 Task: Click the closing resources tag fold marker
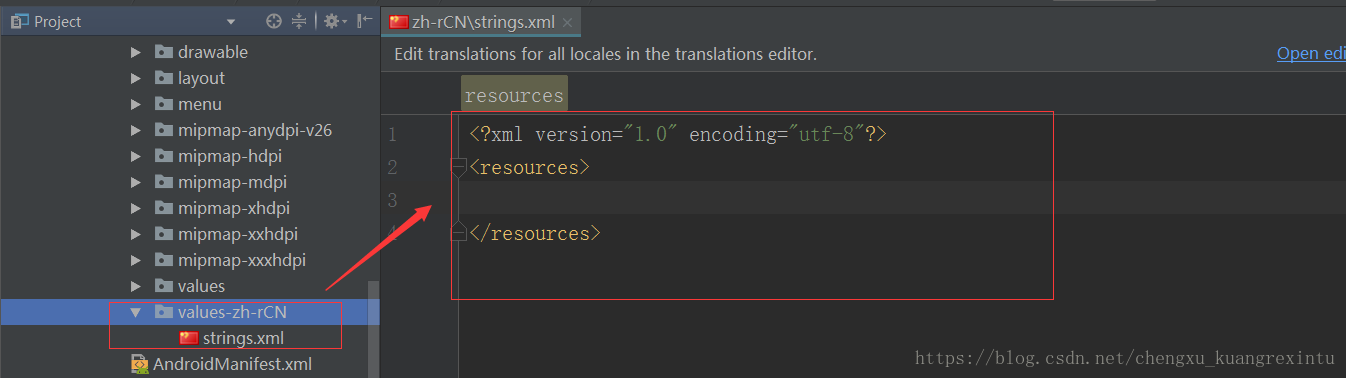click(459, 233)
